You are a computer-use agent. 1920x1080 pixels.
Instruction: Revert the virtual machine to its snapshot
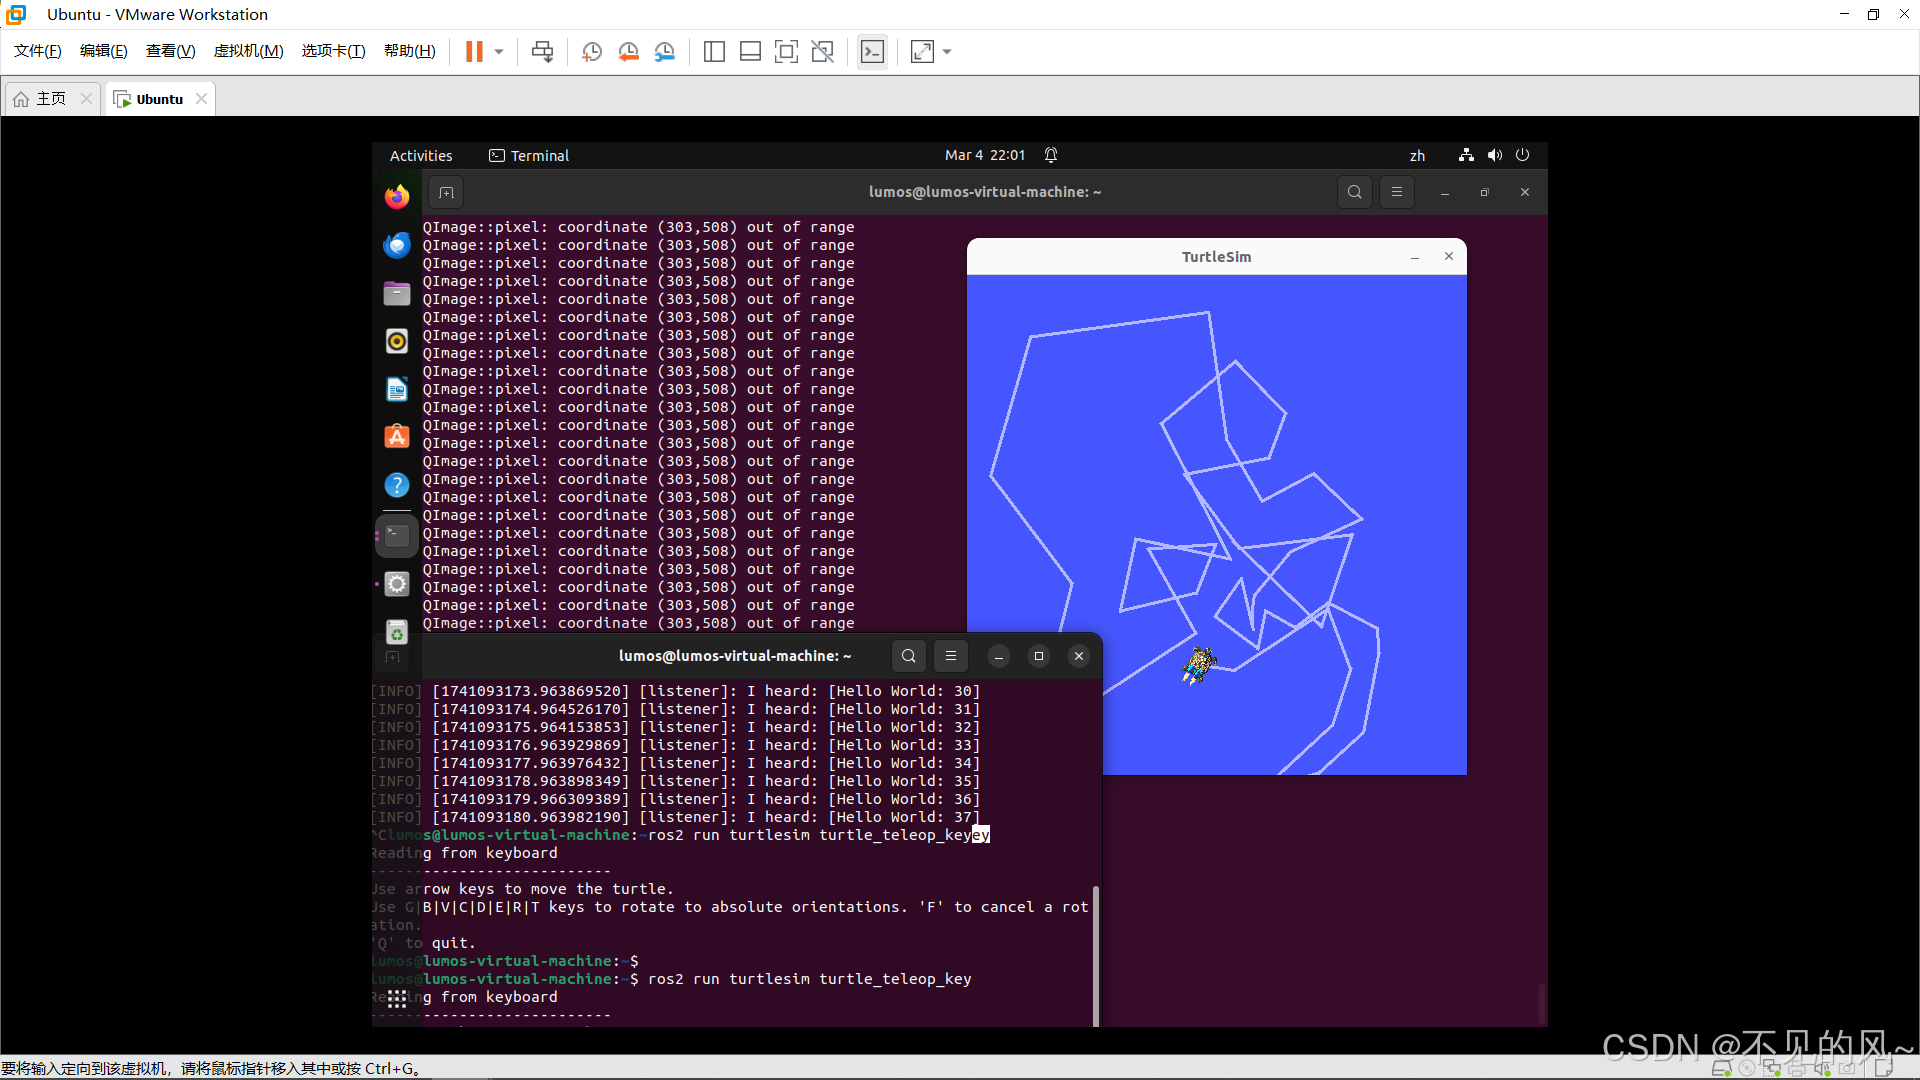click(x=629, y=51)
